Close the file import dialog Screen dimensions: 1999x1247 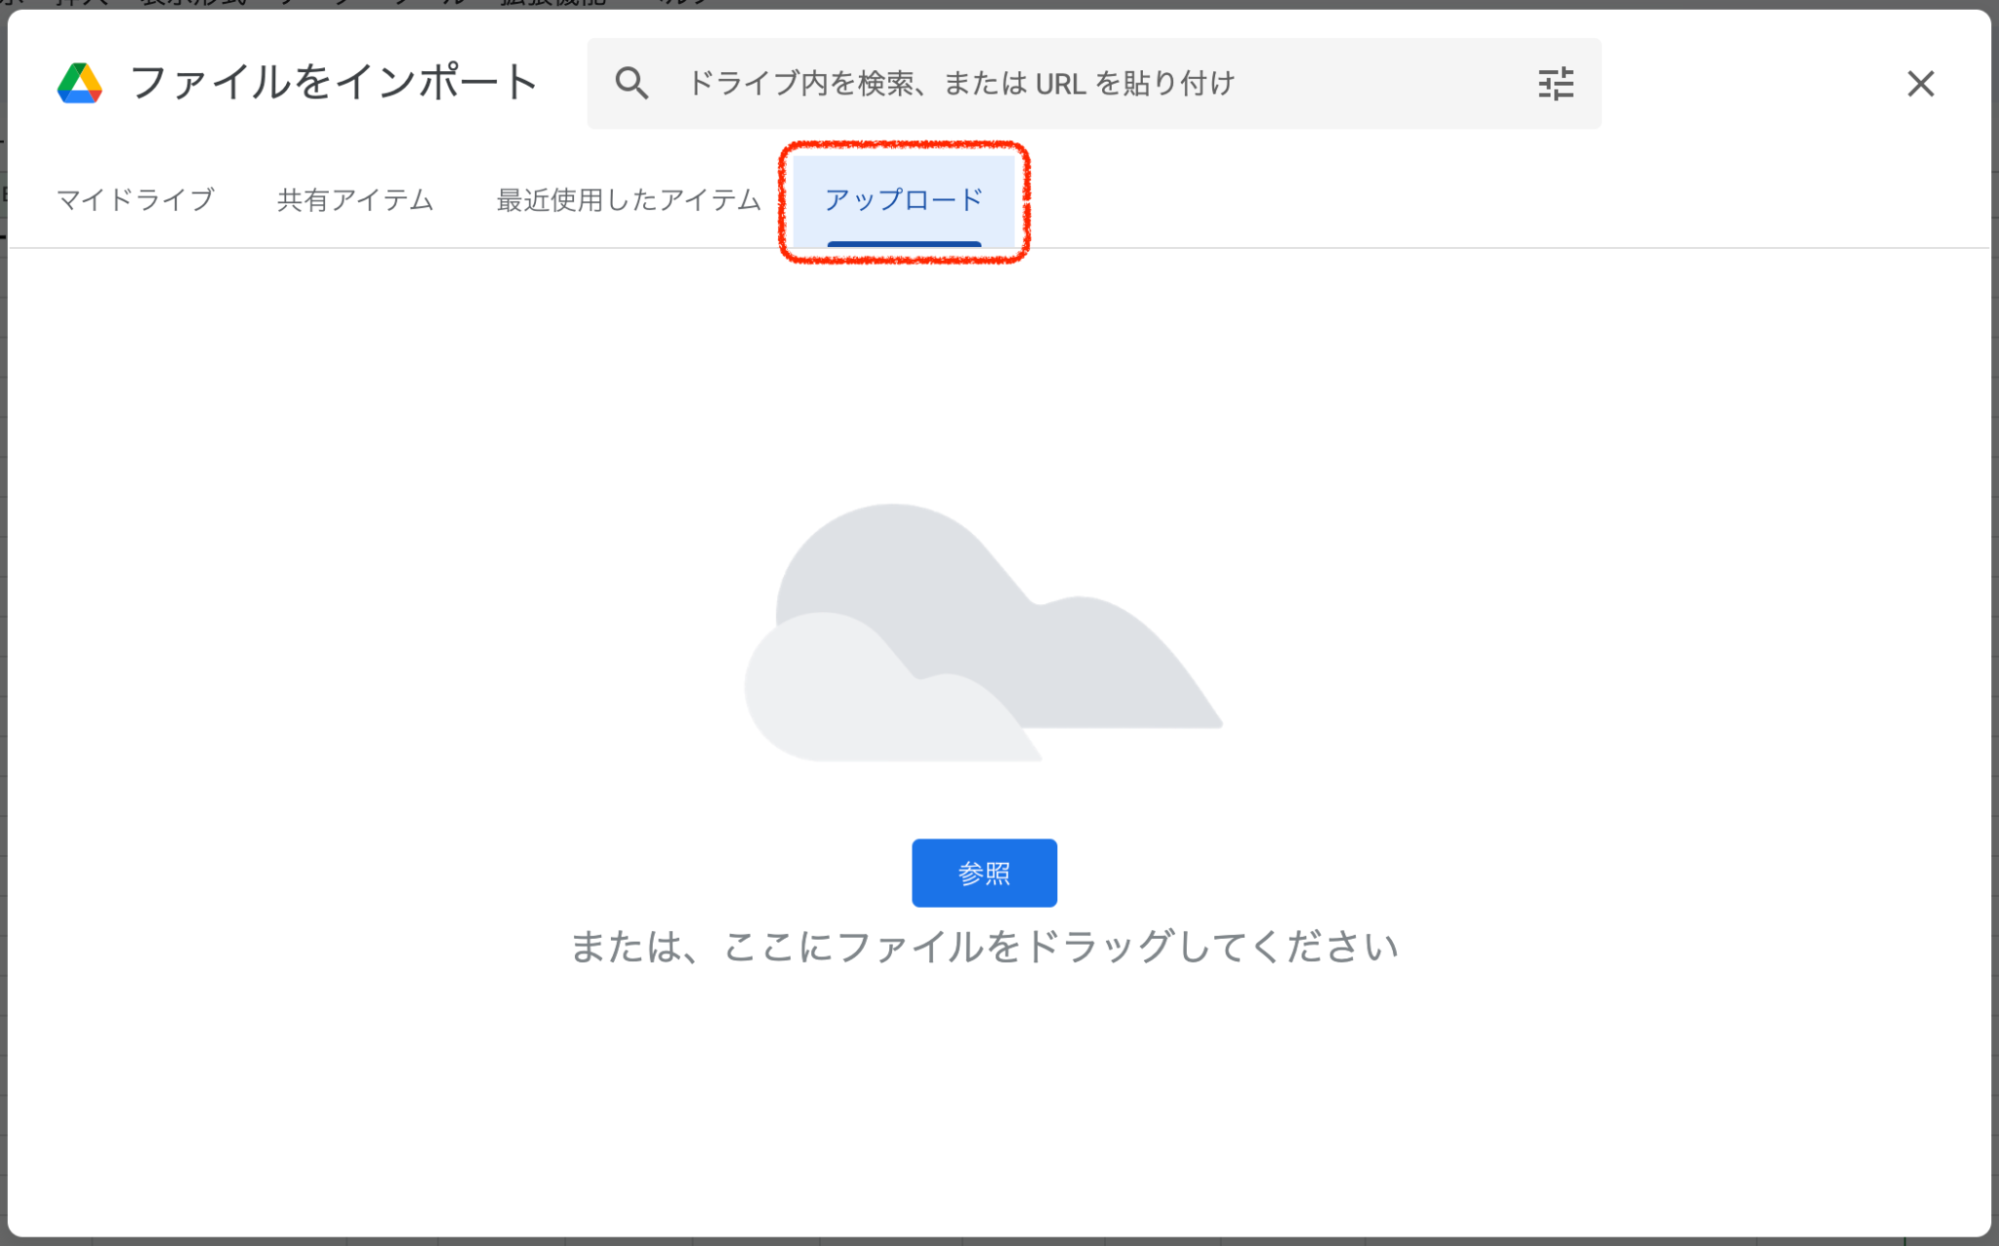point(1919,84)
